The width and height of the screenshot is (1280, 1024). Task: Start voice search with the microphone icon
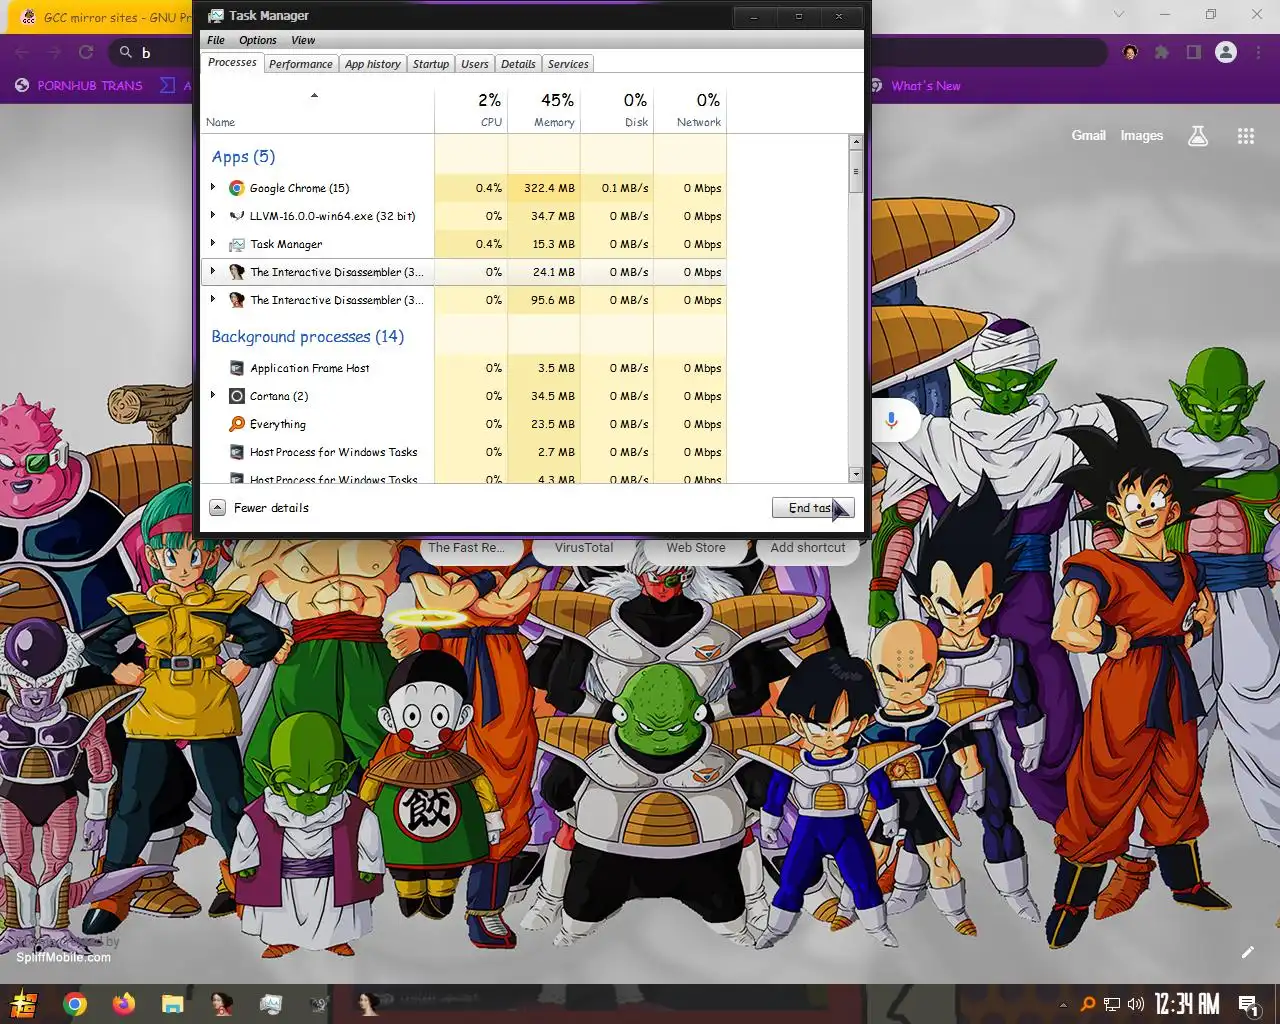pos(891,420)
